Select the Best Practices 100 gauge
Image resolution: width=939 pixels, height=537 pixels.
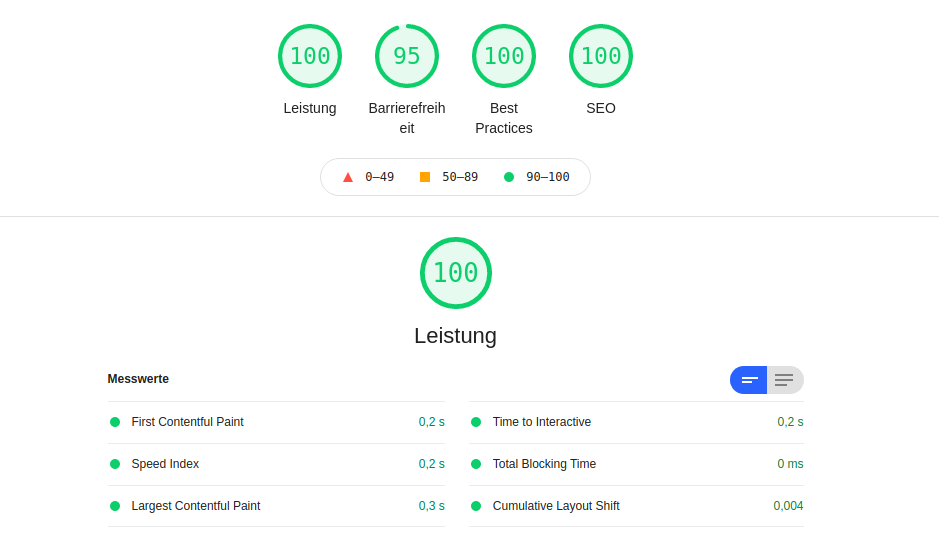click(504, 56)
